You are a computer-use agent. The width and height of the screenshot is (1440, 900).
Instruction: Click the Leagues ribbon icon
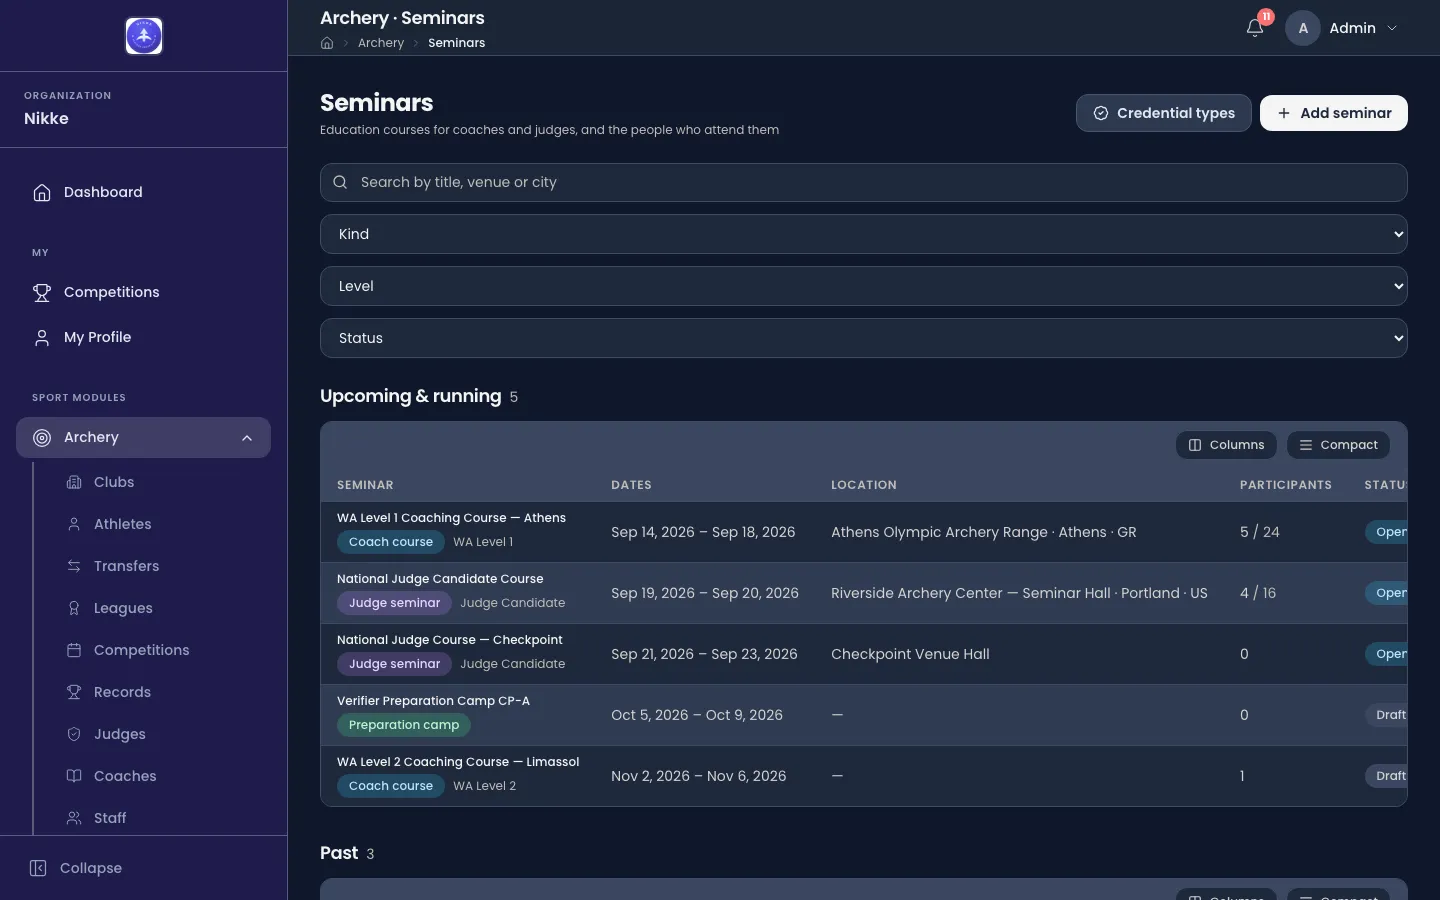[74, 608]
